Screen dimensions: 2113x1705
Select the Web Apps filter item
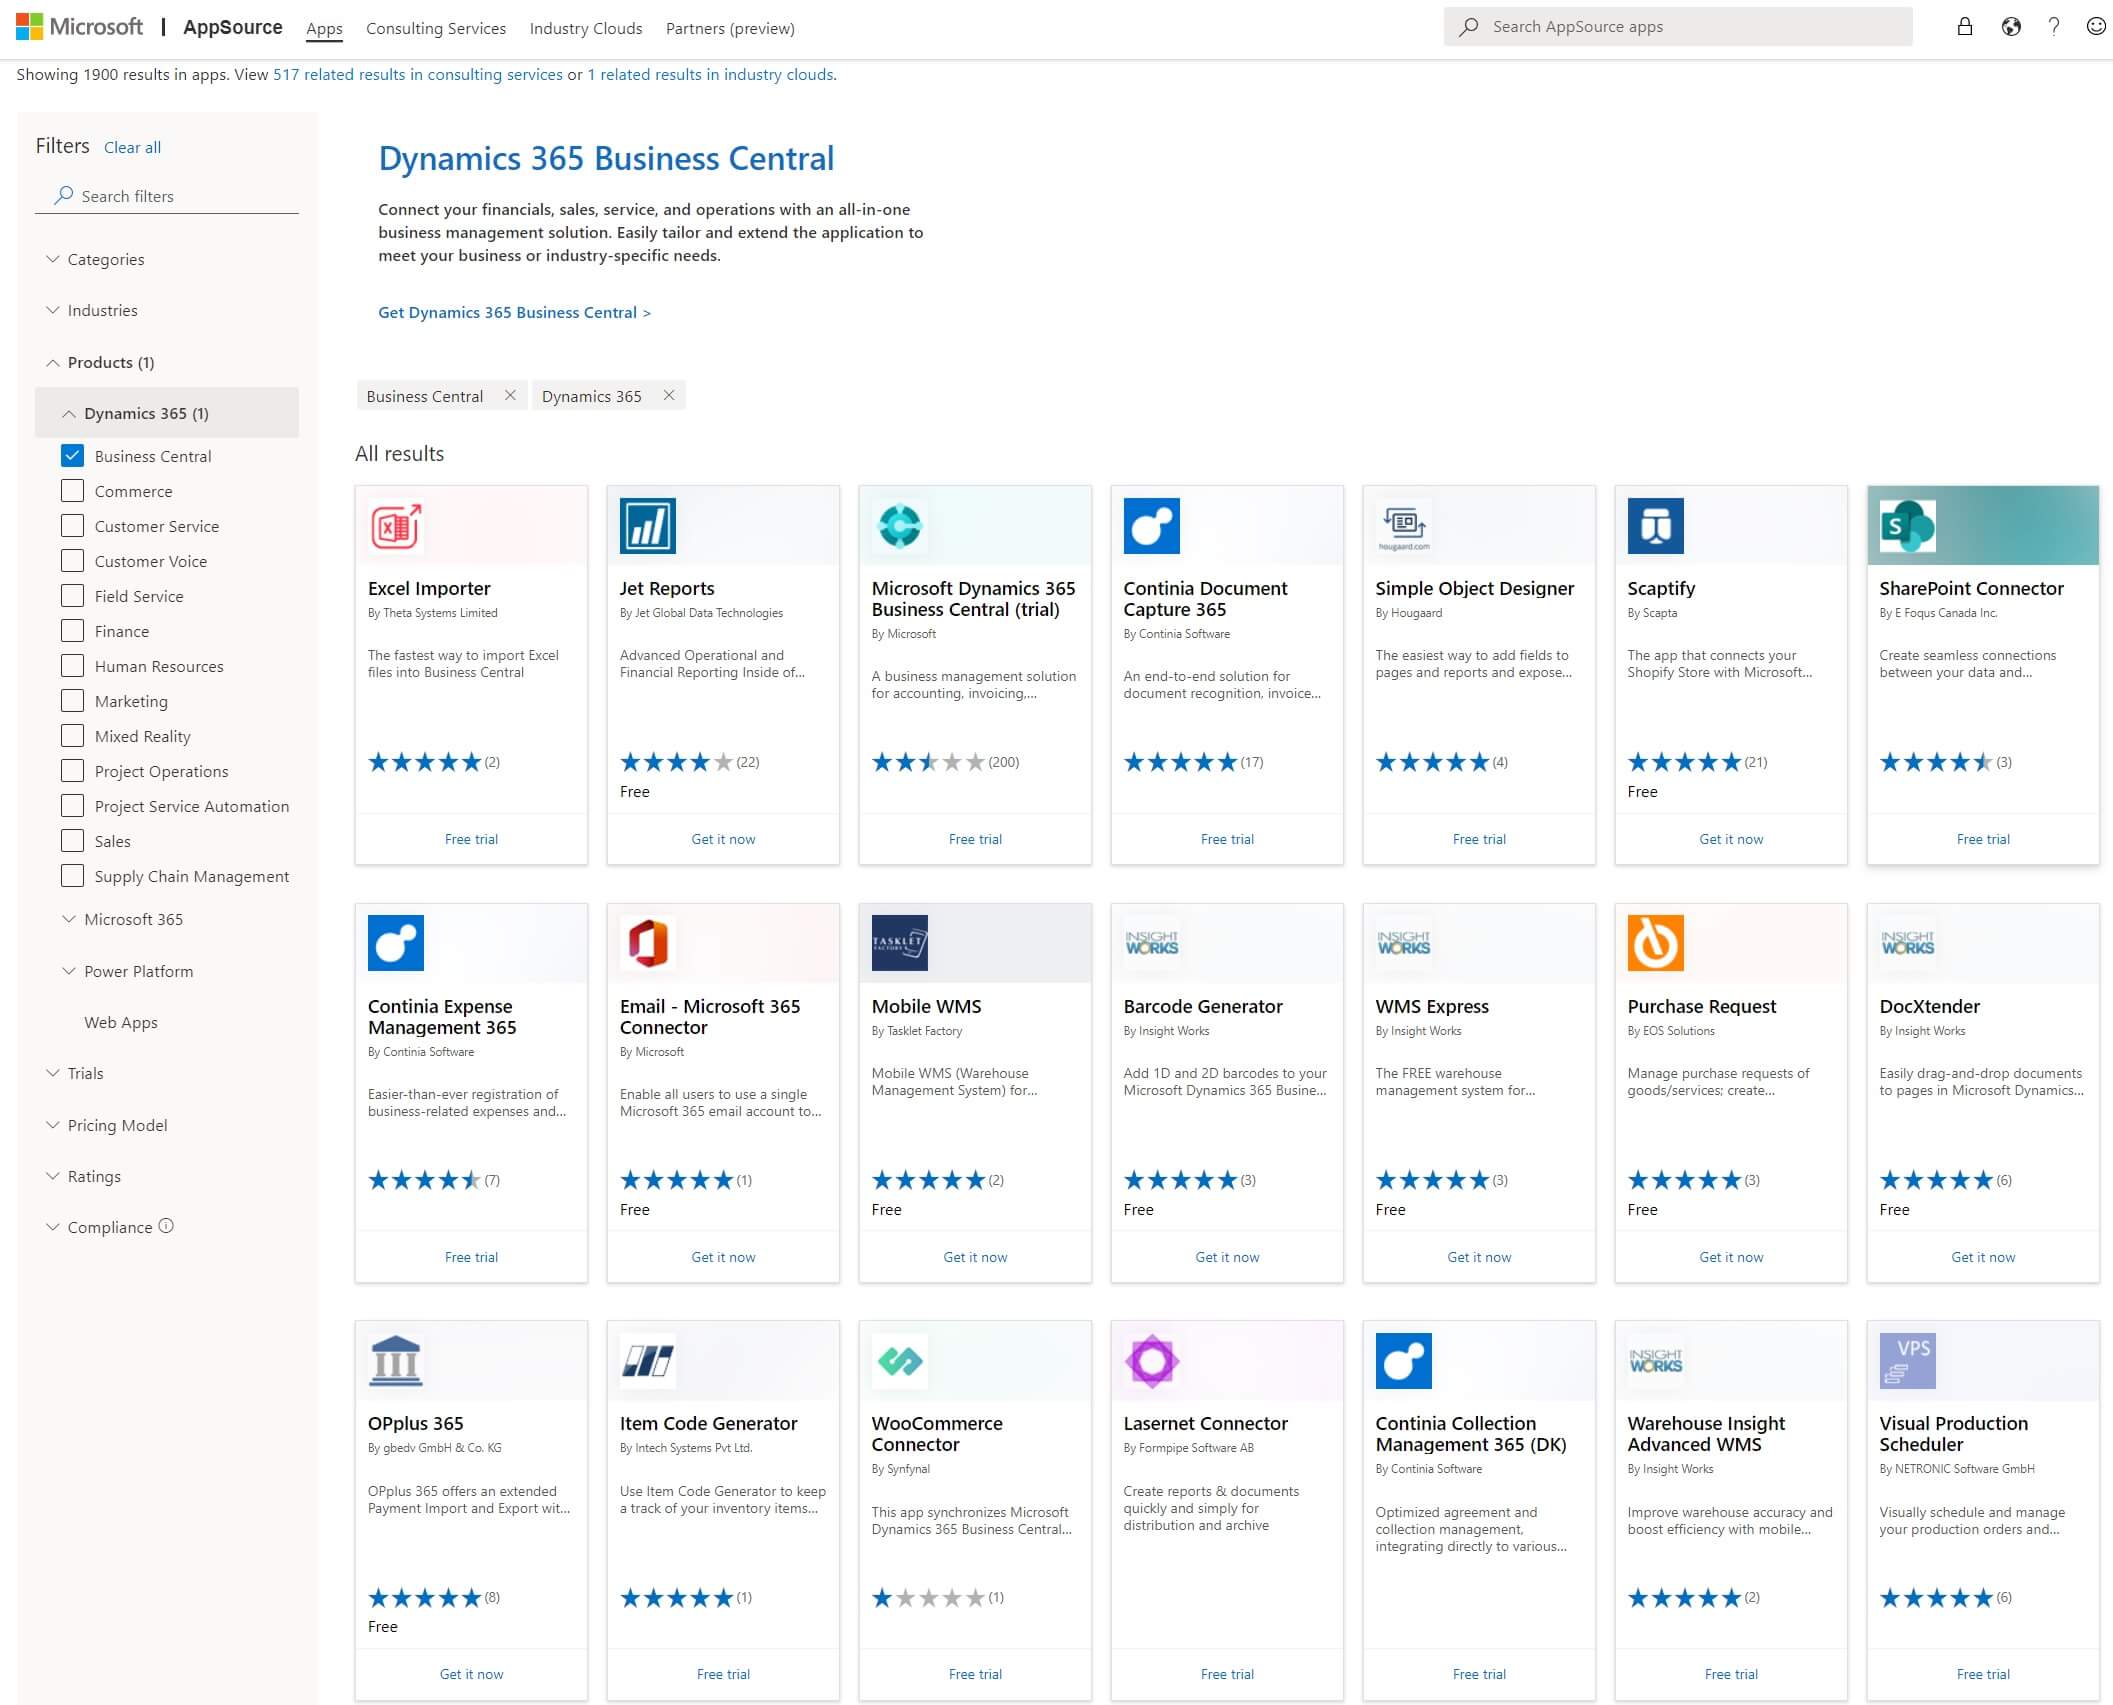[x=121, y=1022]
